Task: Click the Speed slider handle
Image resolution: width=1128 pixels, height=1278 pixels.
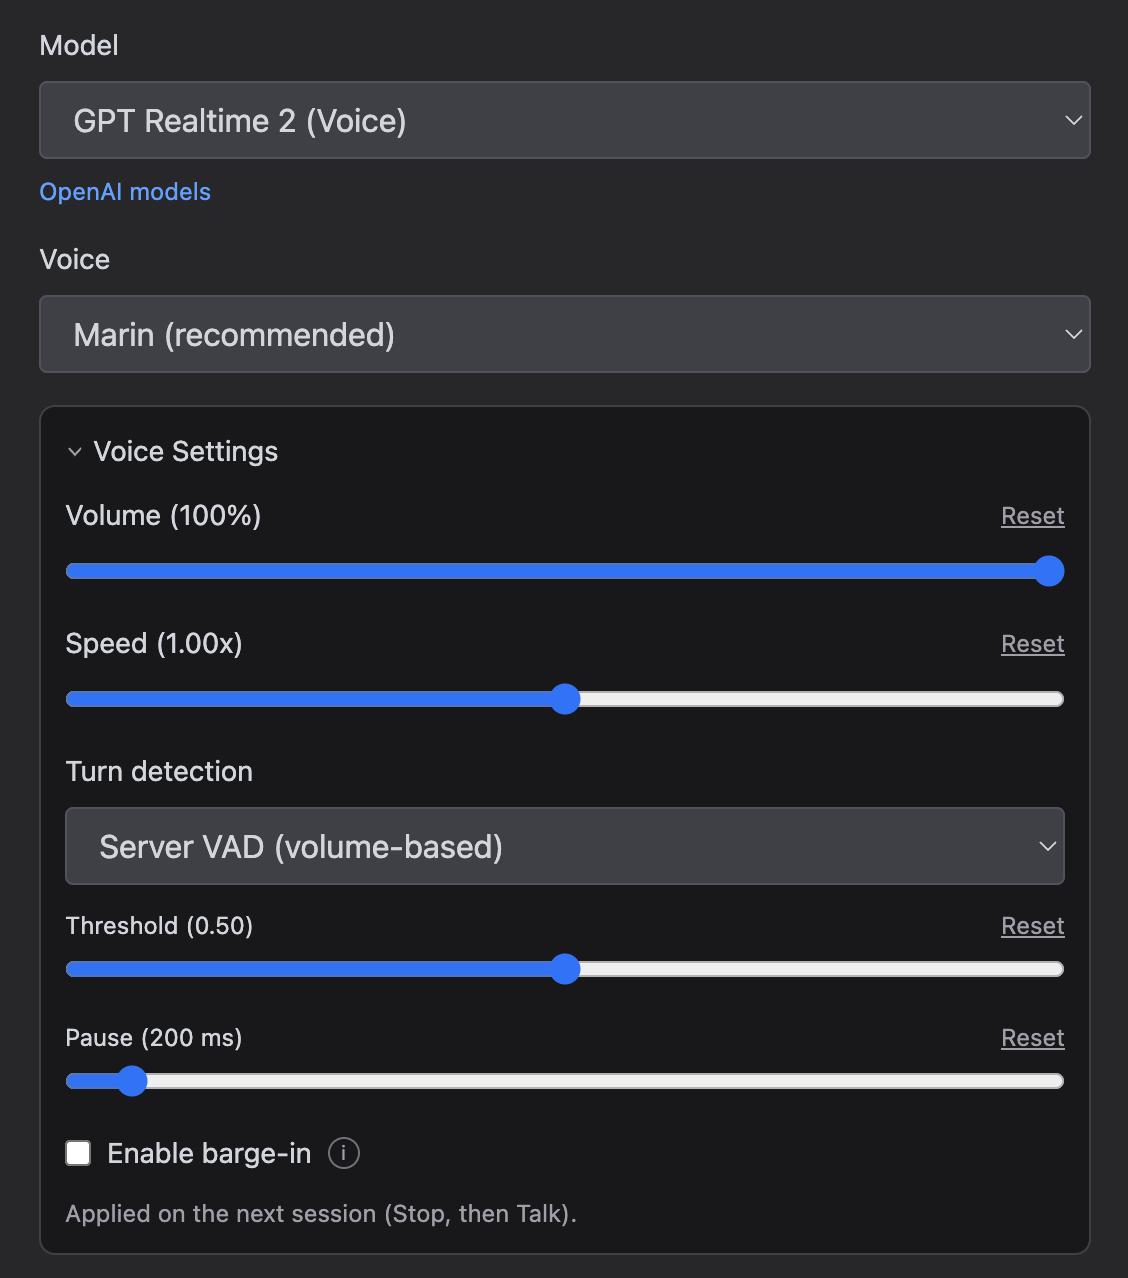Action: 565,699
